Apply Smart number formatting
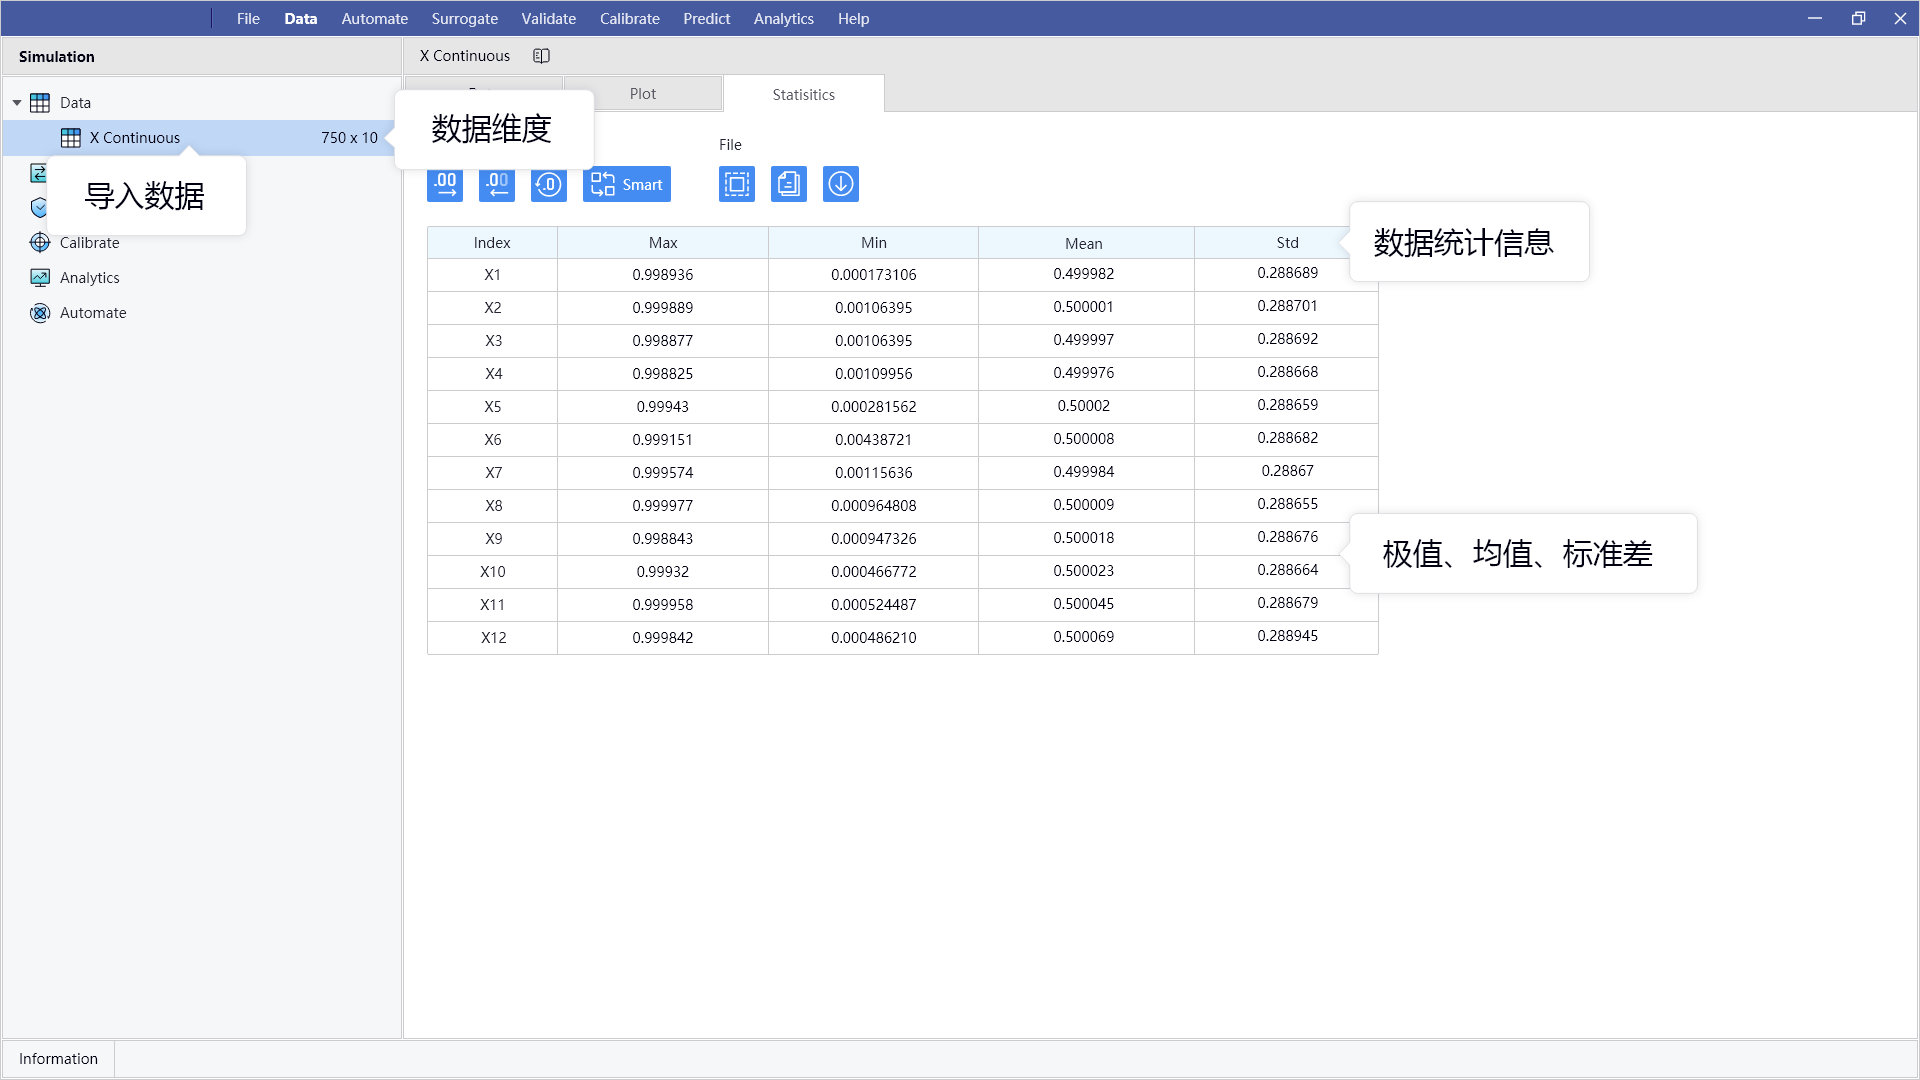 coord(627,184)
